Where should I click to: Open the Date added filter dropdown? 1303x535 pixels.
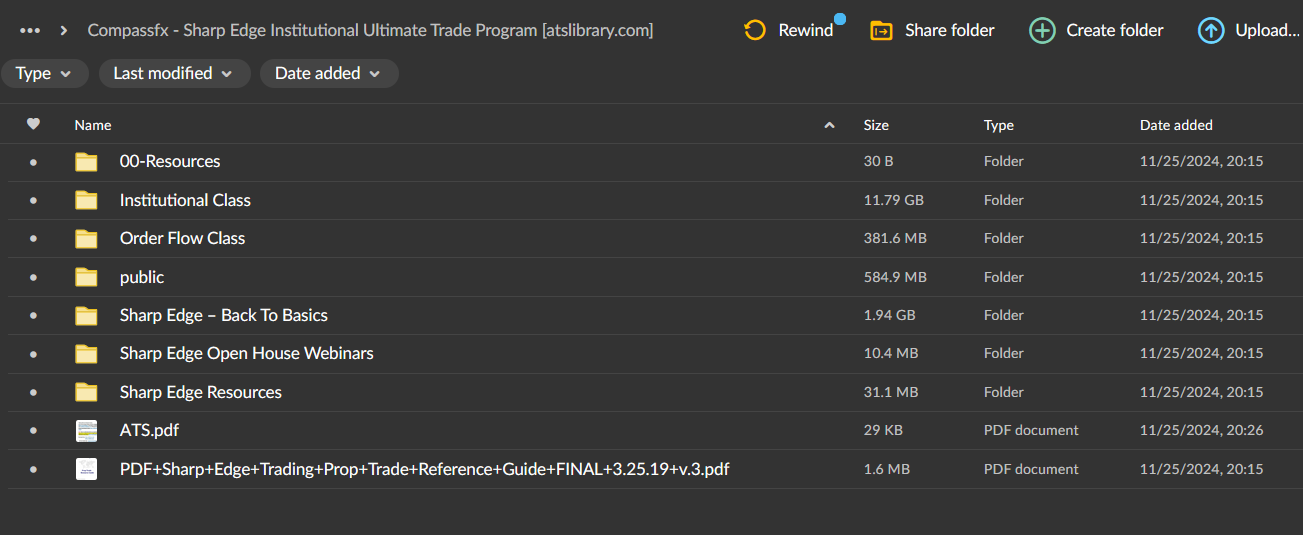(x=328, y=73)
